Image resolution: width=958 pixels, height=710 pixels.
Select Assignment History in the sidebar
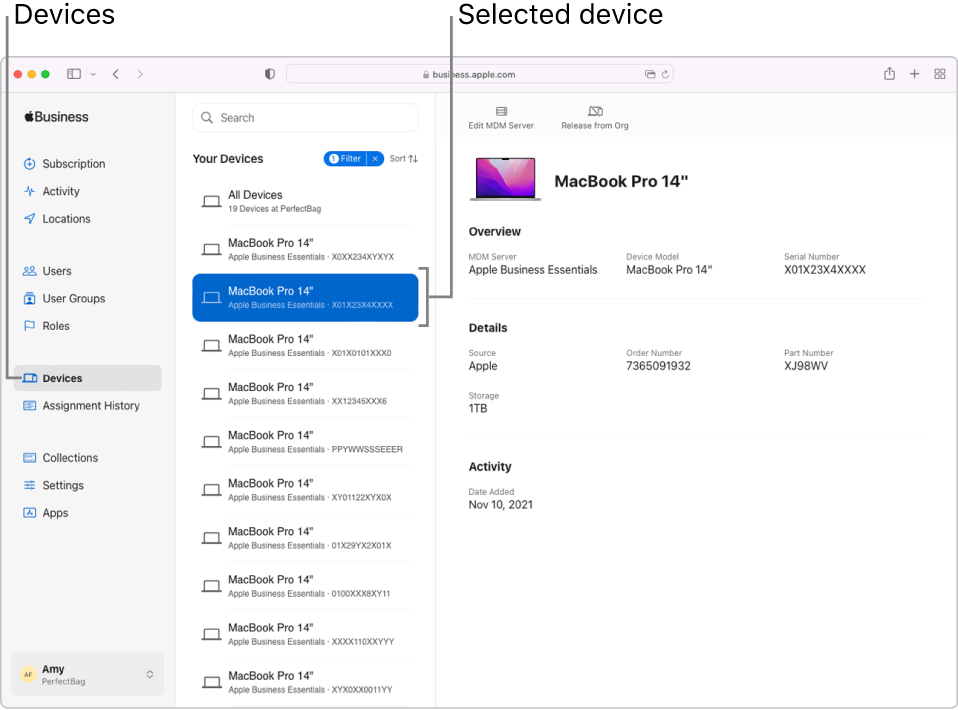coord(90,406)
